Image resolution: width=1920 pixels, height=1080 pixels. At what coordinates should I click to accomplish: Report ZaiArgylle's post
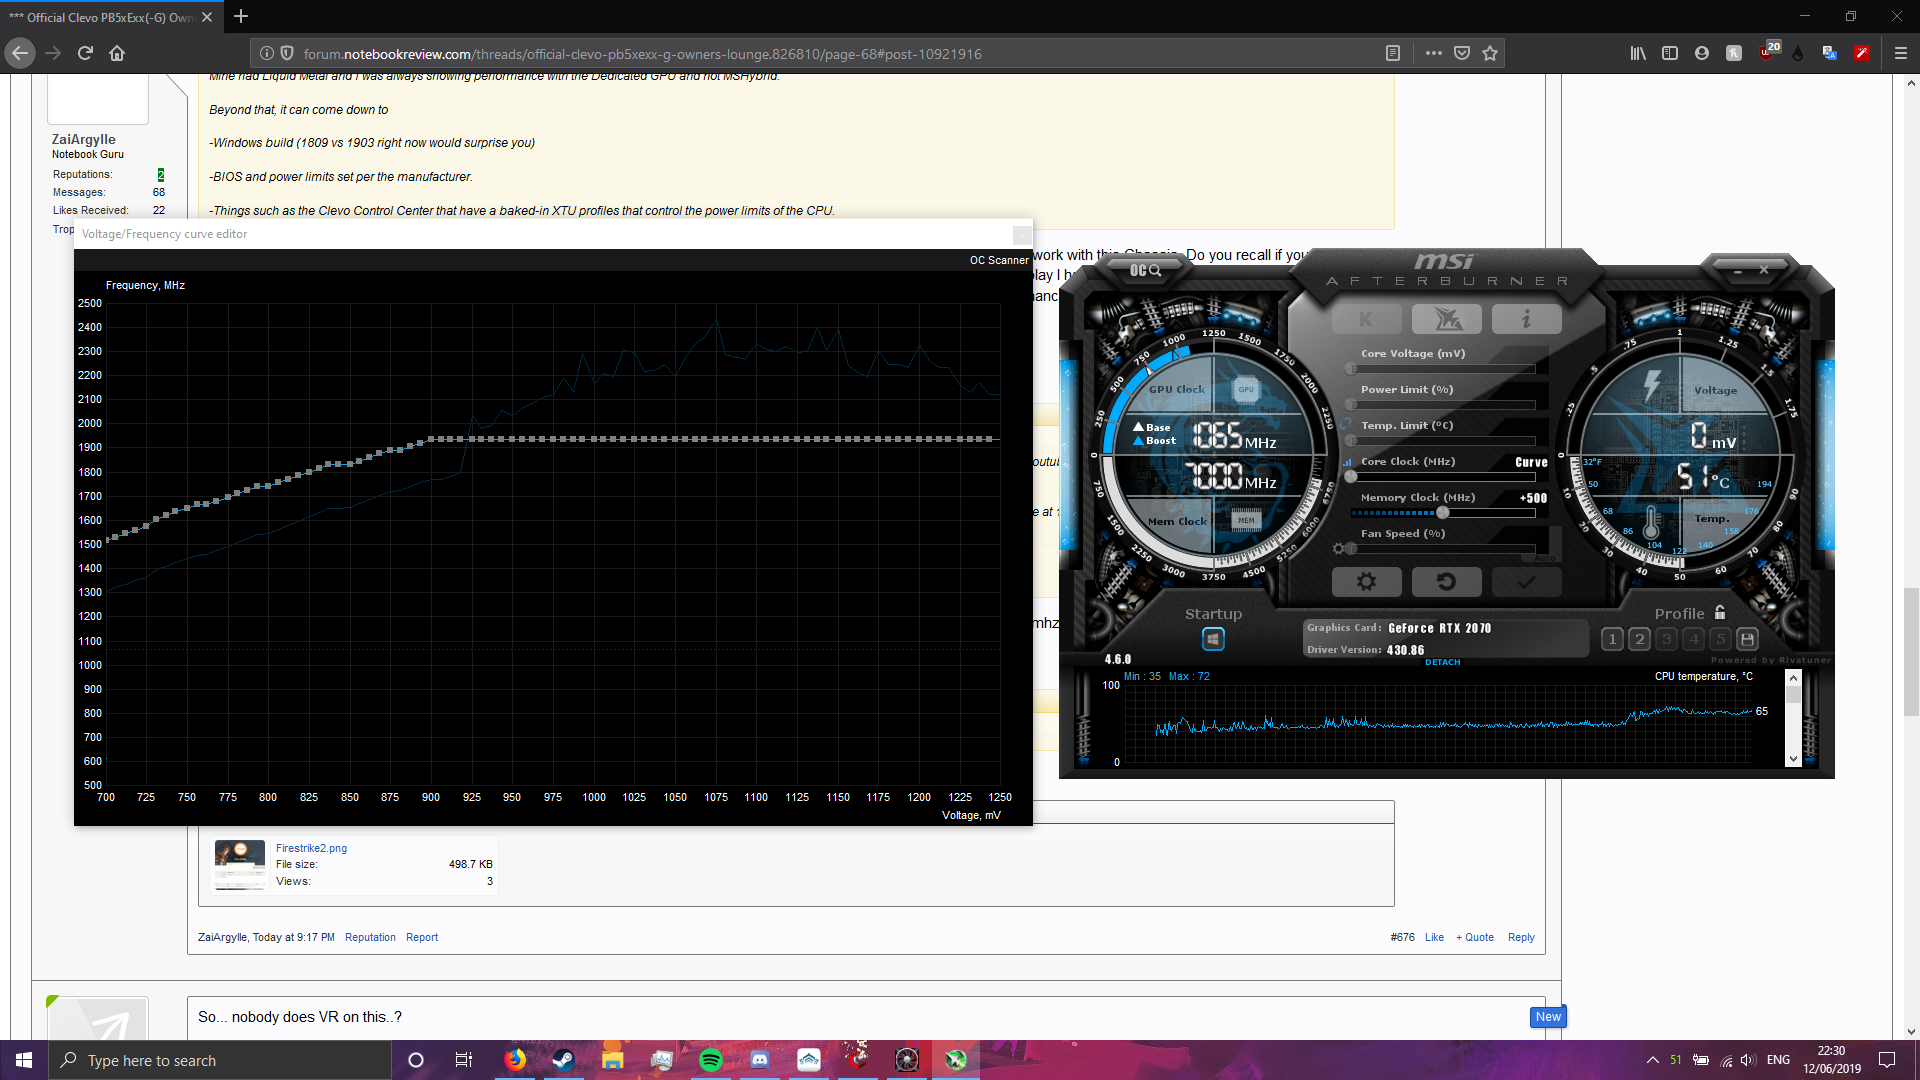click(x=422, y=937)
